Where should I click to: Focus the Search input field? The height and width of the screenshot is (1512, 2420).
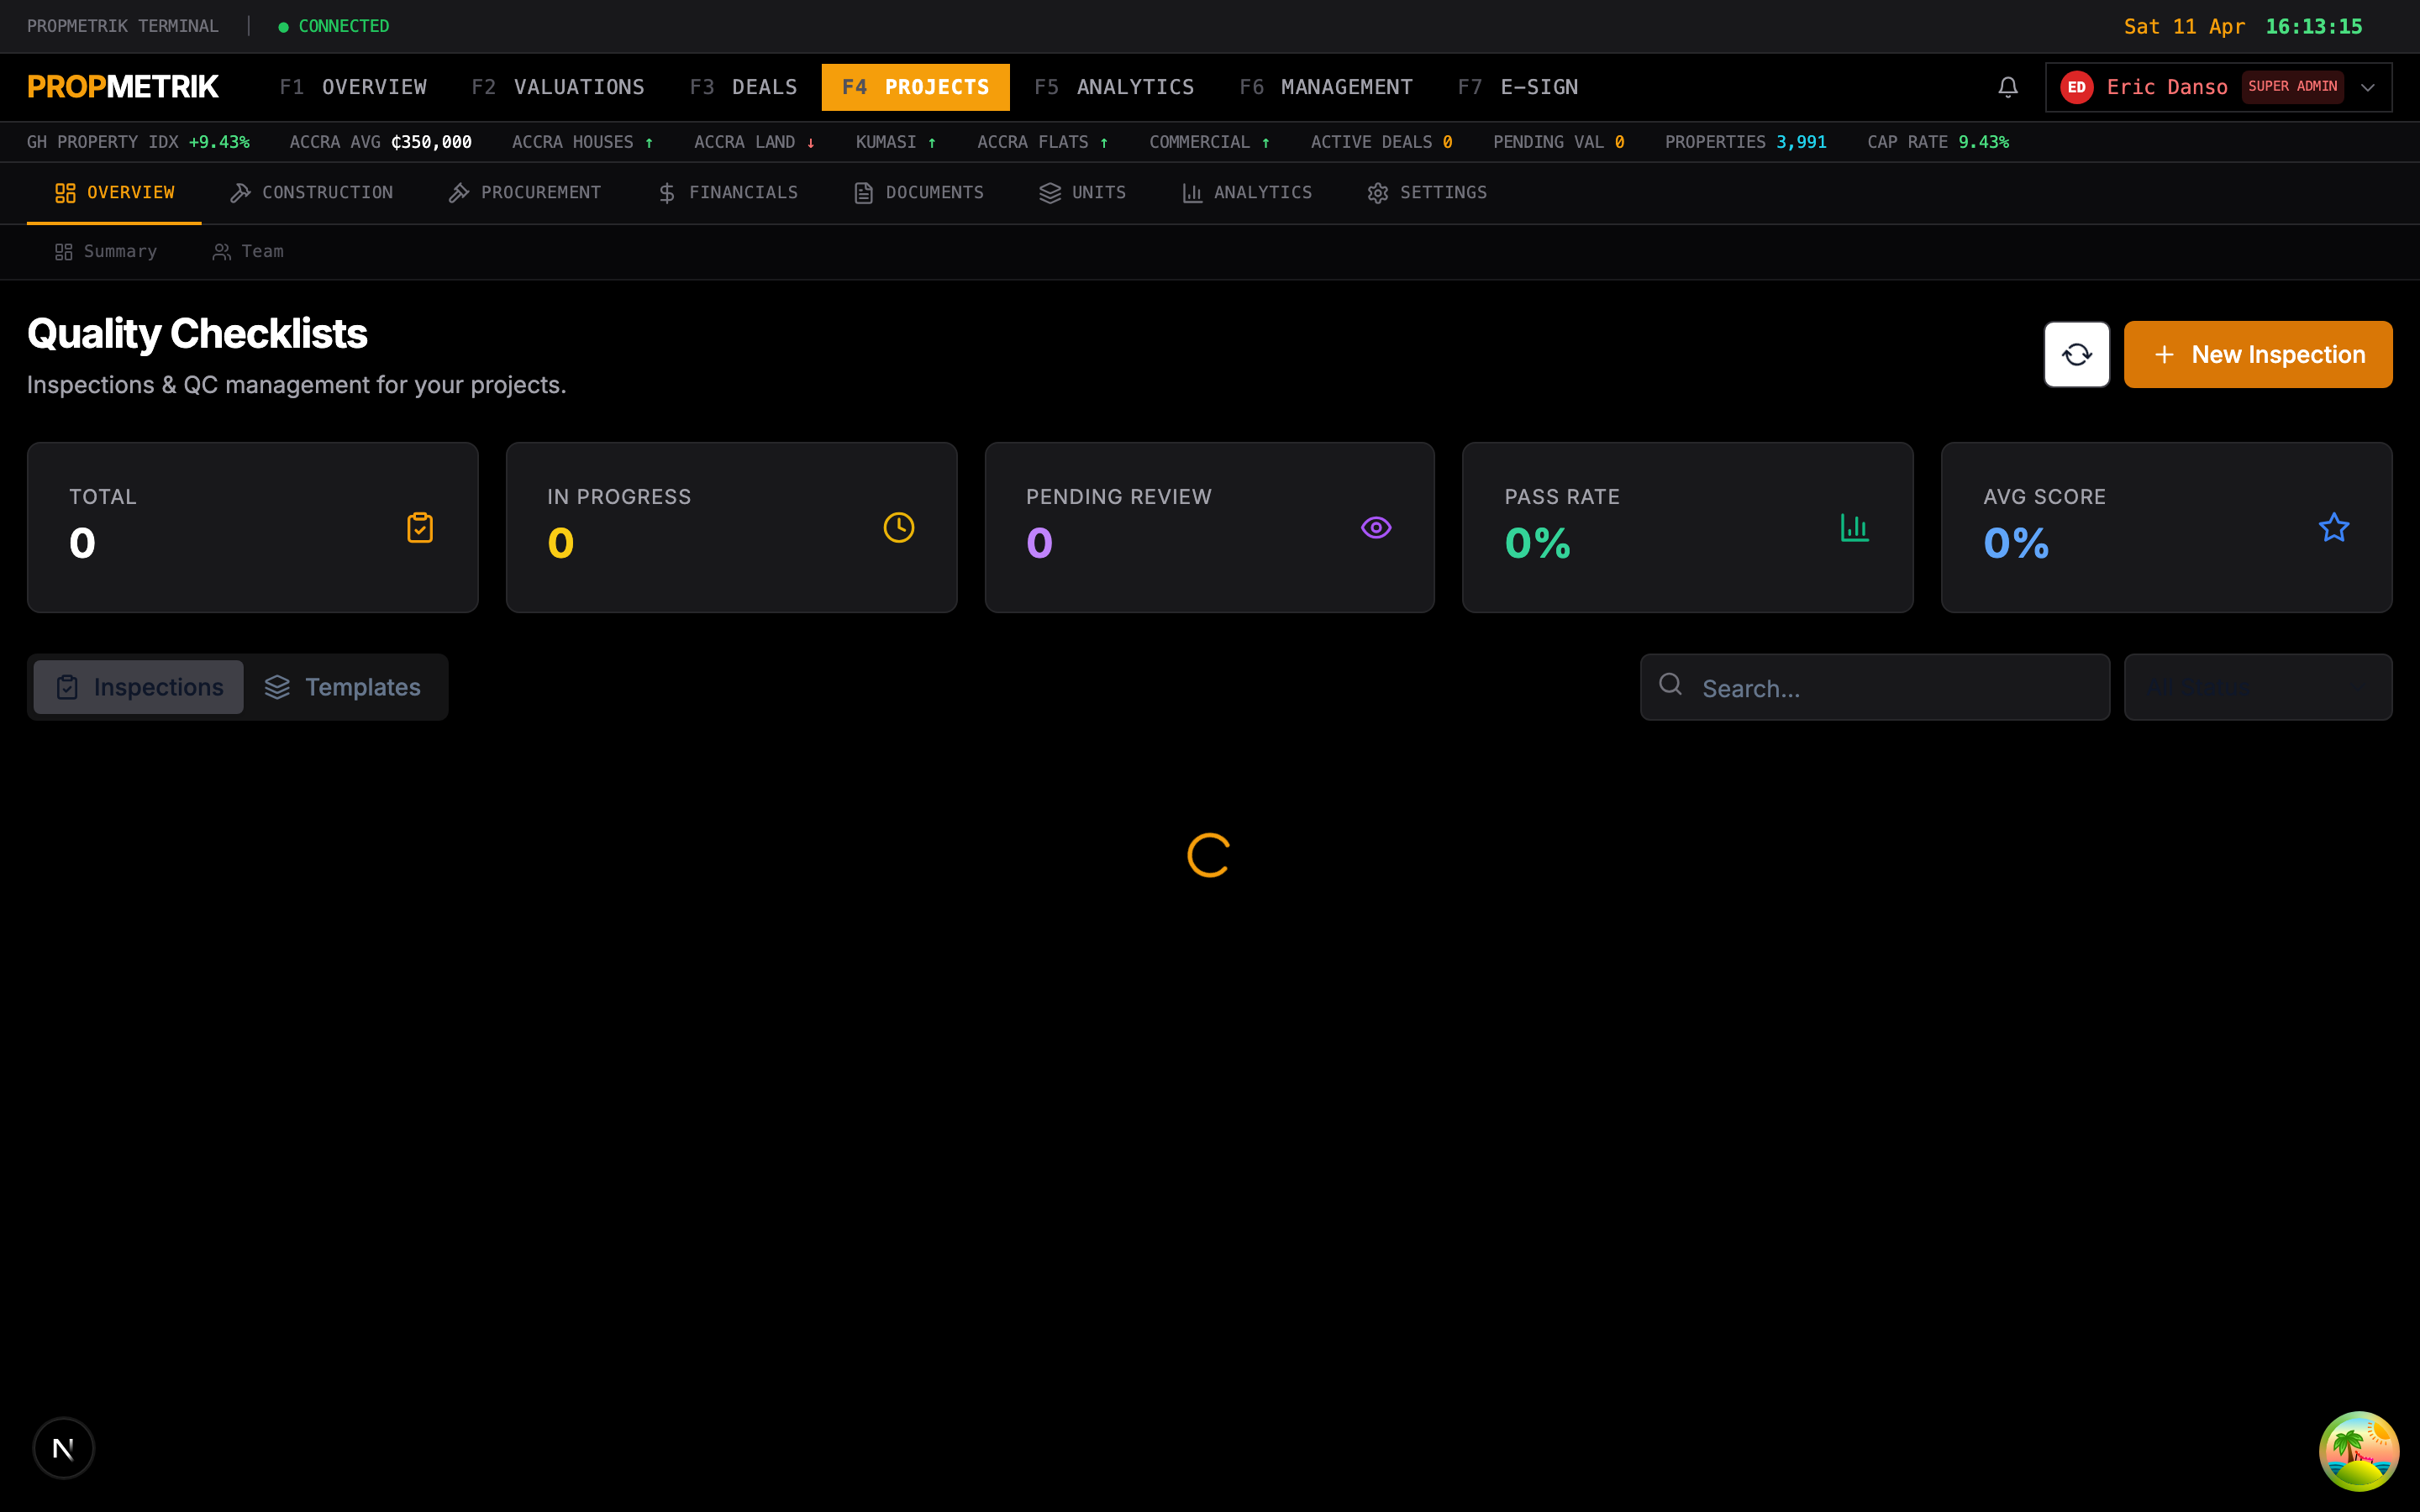tap(1874, 687)
